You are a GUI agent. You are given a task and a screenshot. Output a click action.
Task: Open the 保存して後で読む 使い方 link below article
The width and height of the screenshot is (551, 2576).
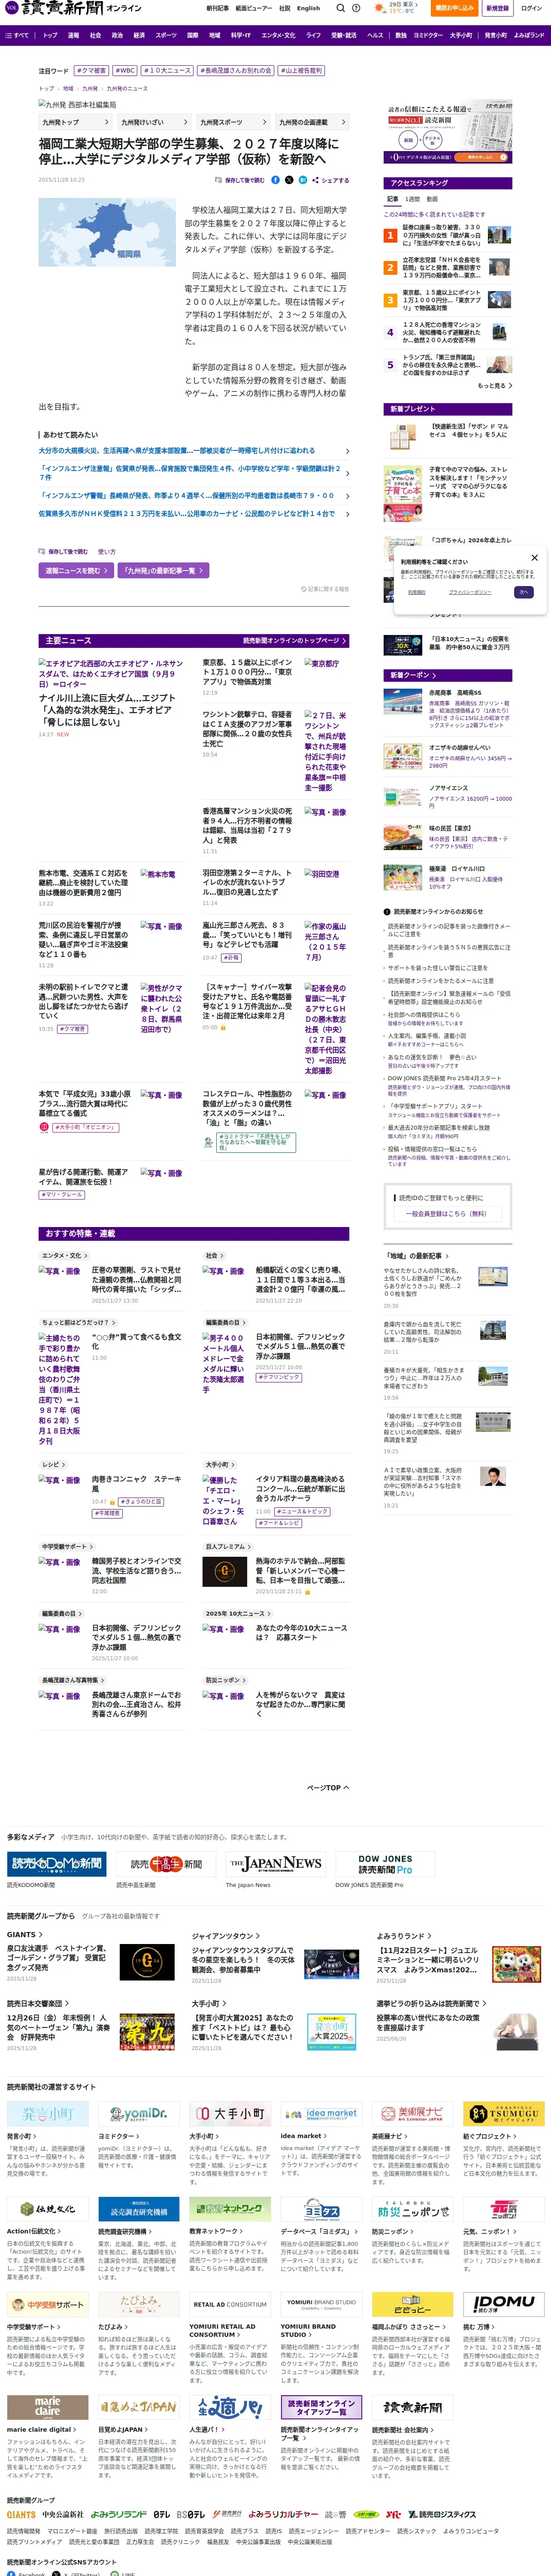click(106, 552)
